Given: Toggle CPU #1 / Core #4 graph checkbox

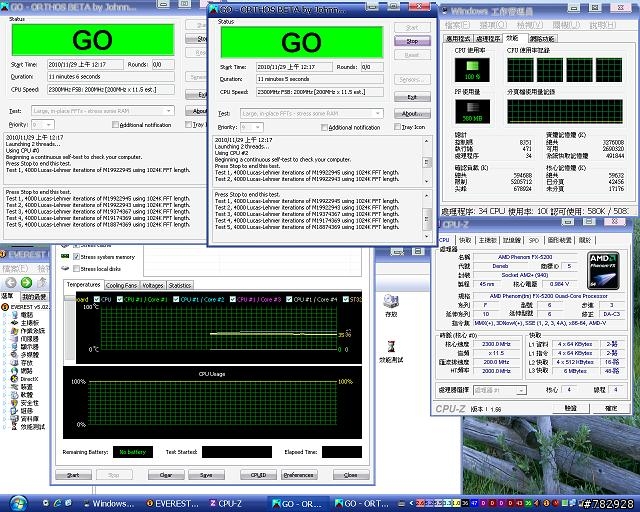Looking at the screenshot, I should pyautogui.click(x=289, y=299).
